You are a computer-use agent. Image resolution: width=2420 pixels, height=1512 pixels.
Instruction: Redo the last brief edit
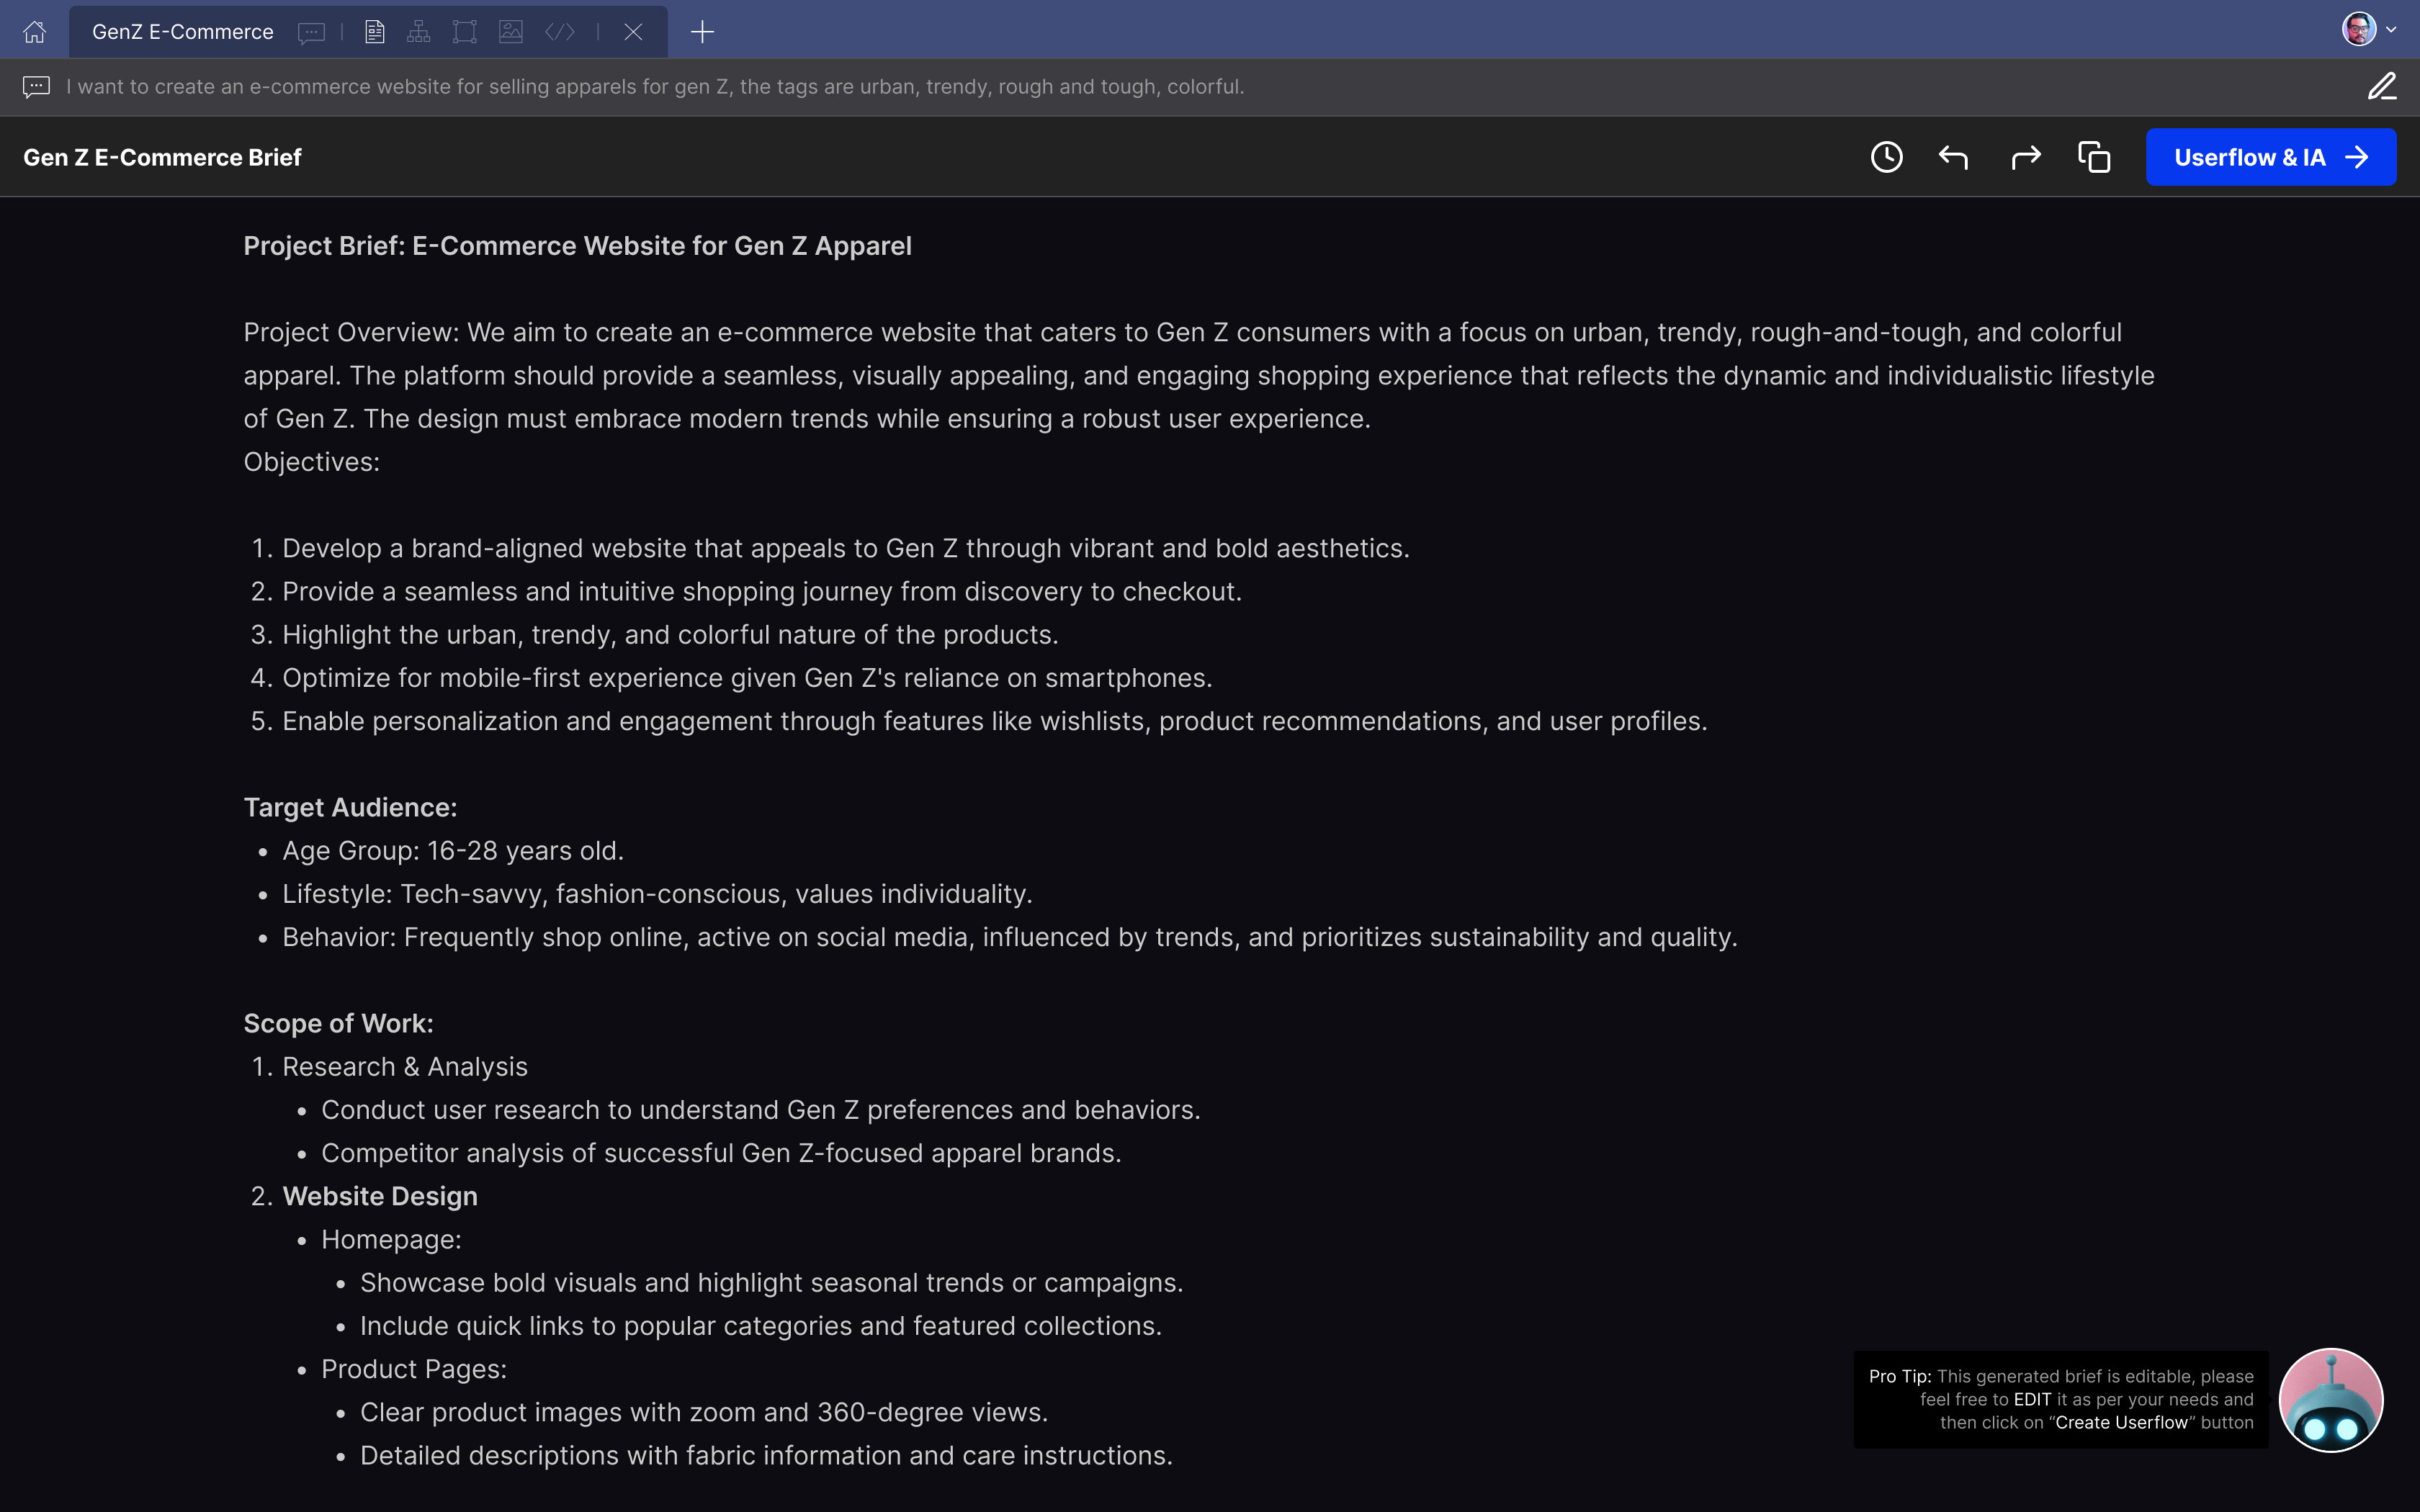(x=2025, y=157)
